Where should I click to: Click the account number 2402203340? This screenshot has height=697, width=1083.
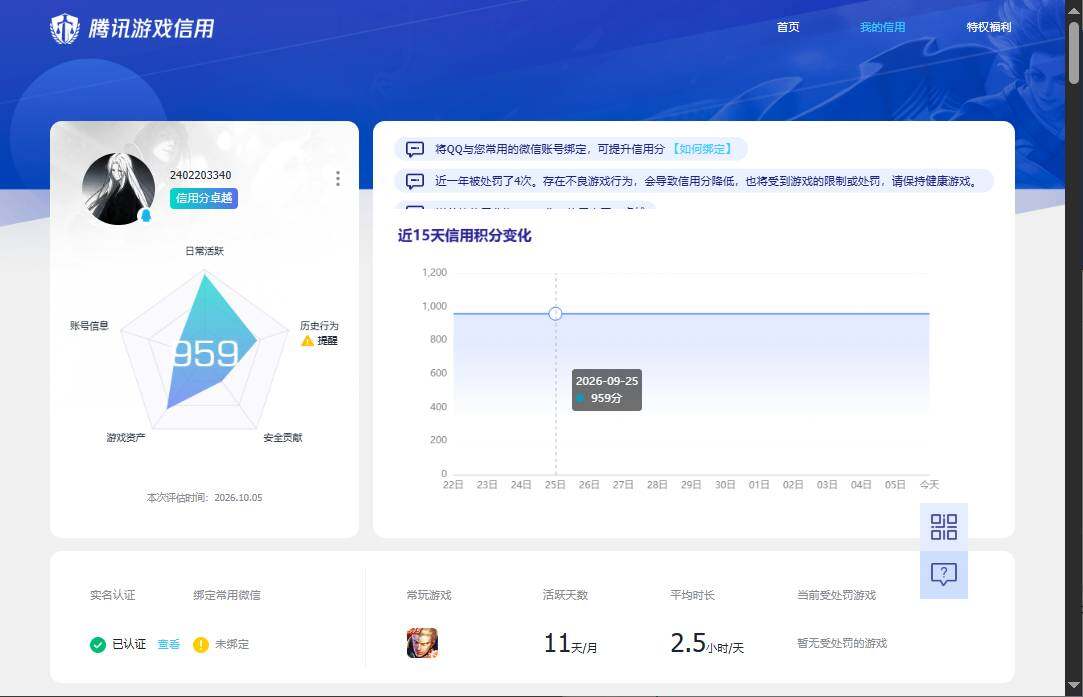(200, 175)
